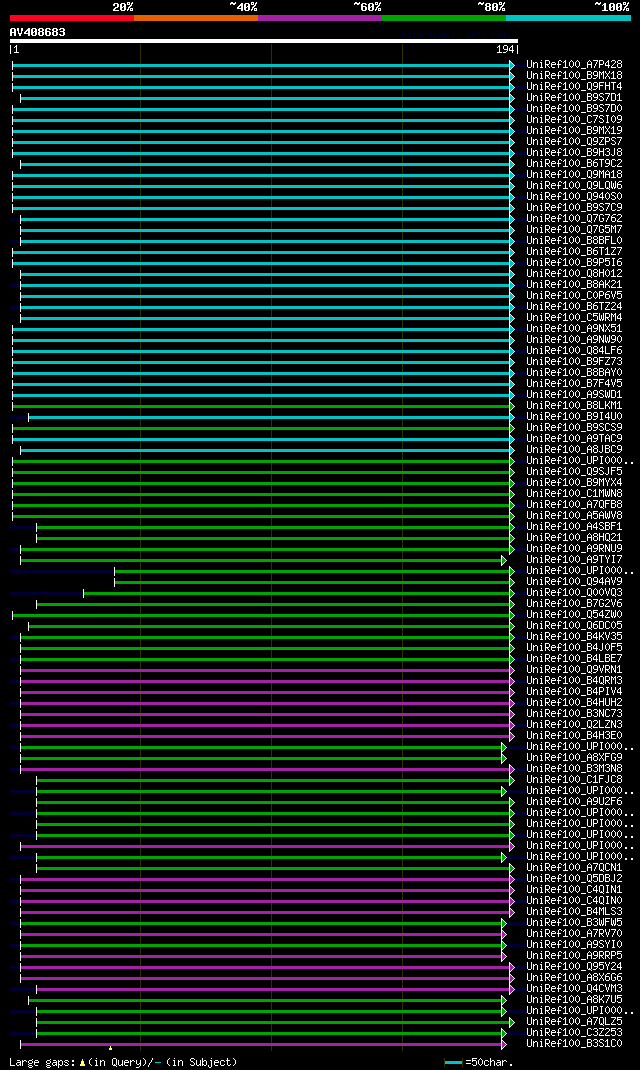This screenshot has width=640, height=1070.
Task: Open the UniRef100_B9P5I6 hit label
Action: click(x=574, y=263)
